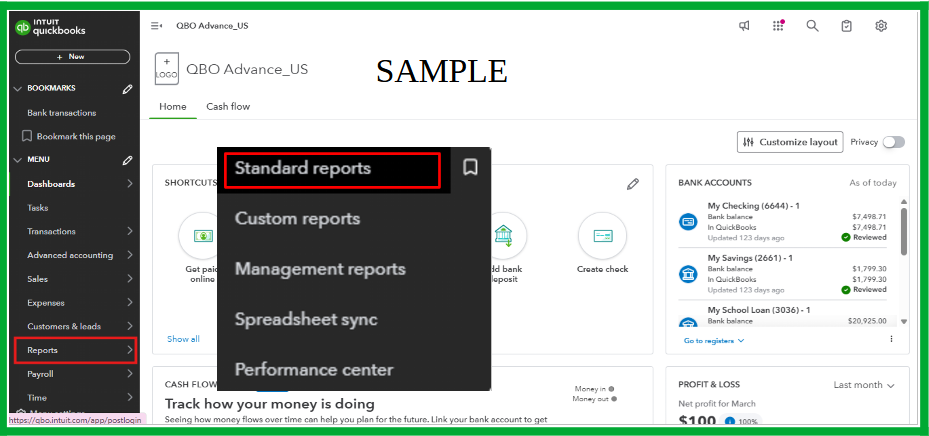The image size is (929, 436).
Task: Click the Customize layout button
Action: coord(790,142)
